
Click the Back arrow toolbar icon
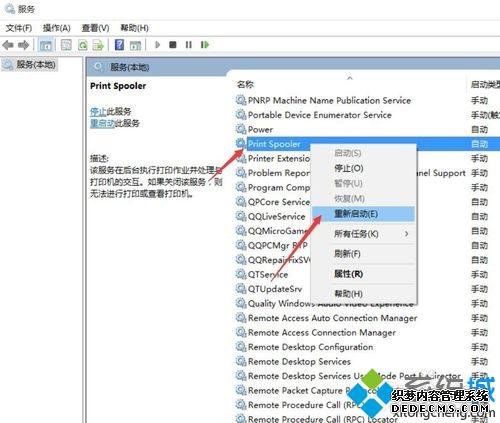click(8, 45)
